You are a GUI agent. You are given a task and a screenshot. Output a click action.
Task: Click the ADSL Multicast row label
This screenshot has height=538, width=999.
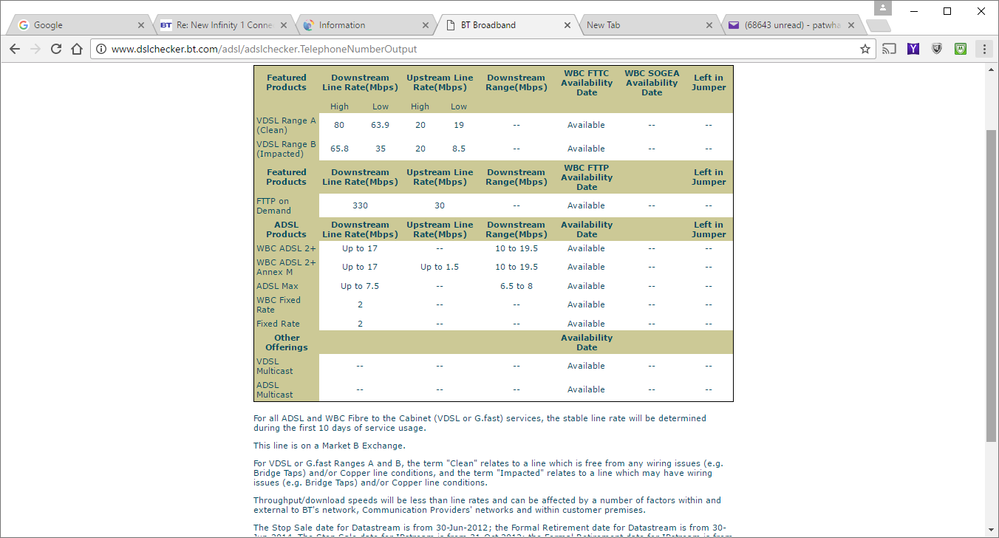click(275, 389)
